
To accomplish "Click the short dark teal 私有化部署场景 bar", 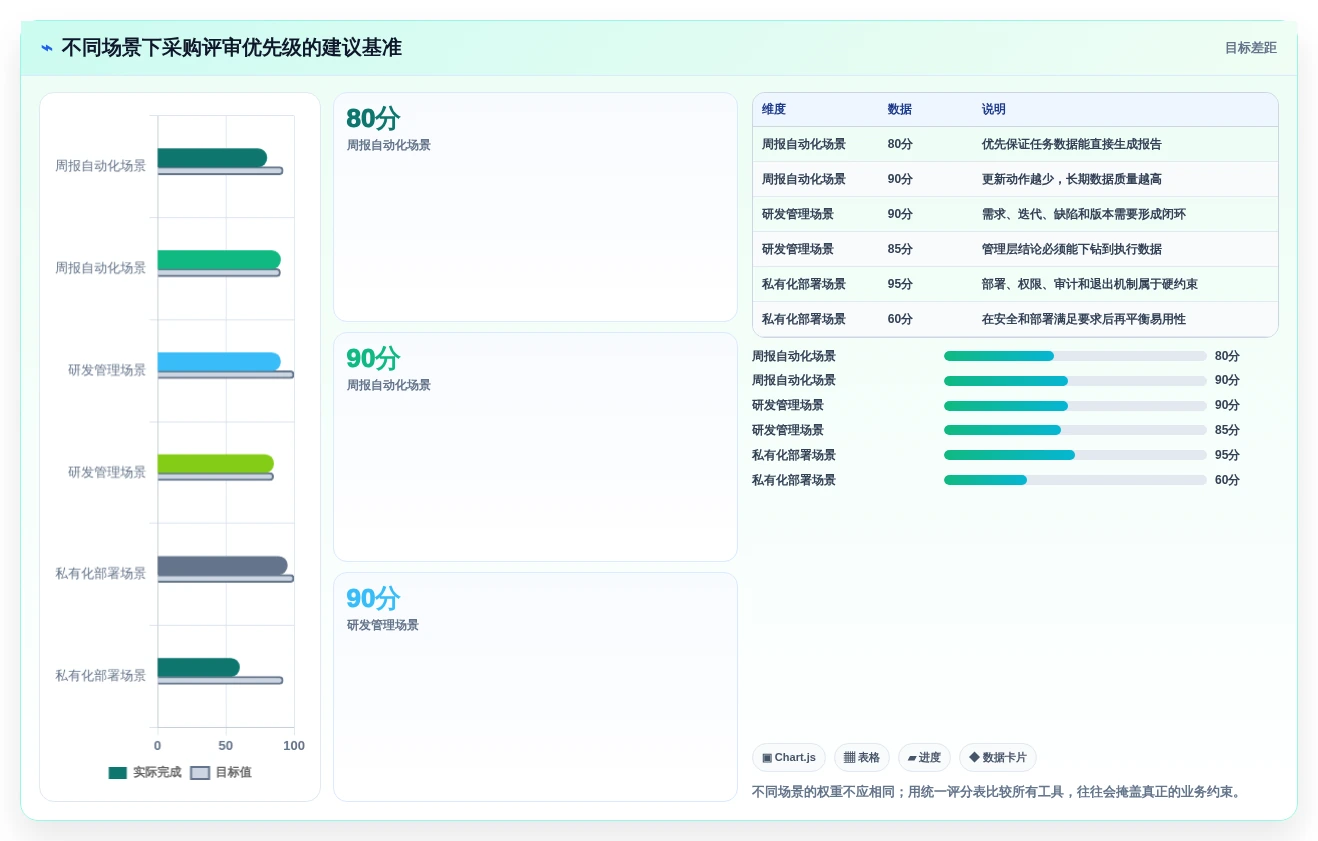I will (x=198, y=668).
